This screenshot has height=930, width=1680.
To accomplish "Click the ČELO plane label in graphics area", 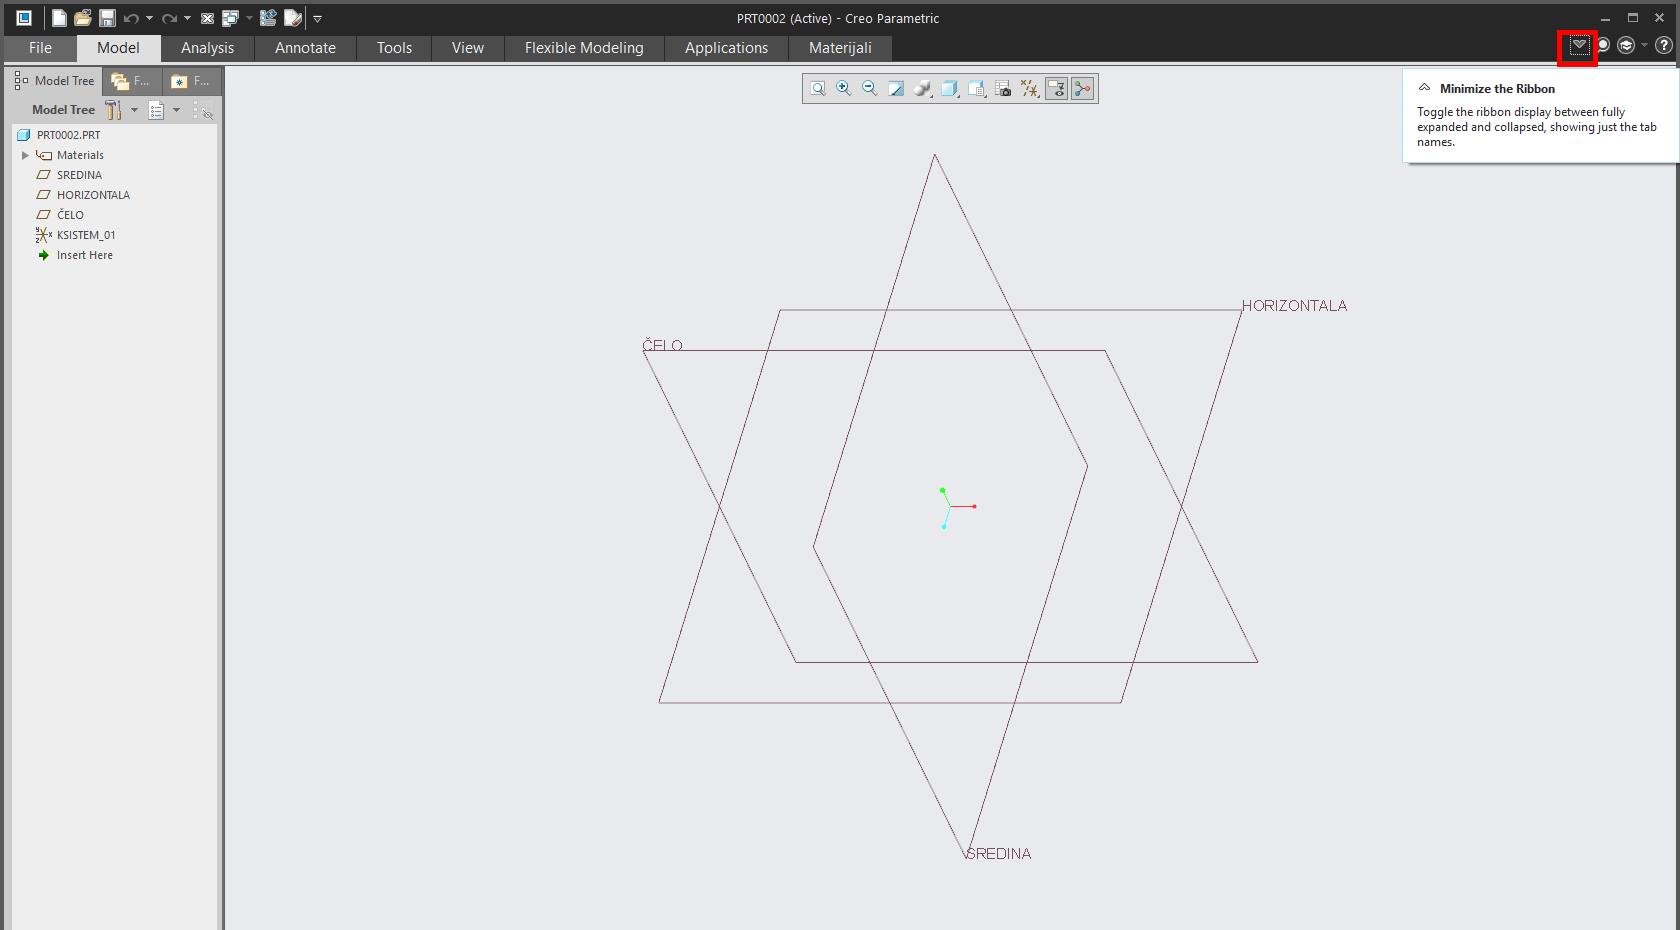I will coord(662,345).
